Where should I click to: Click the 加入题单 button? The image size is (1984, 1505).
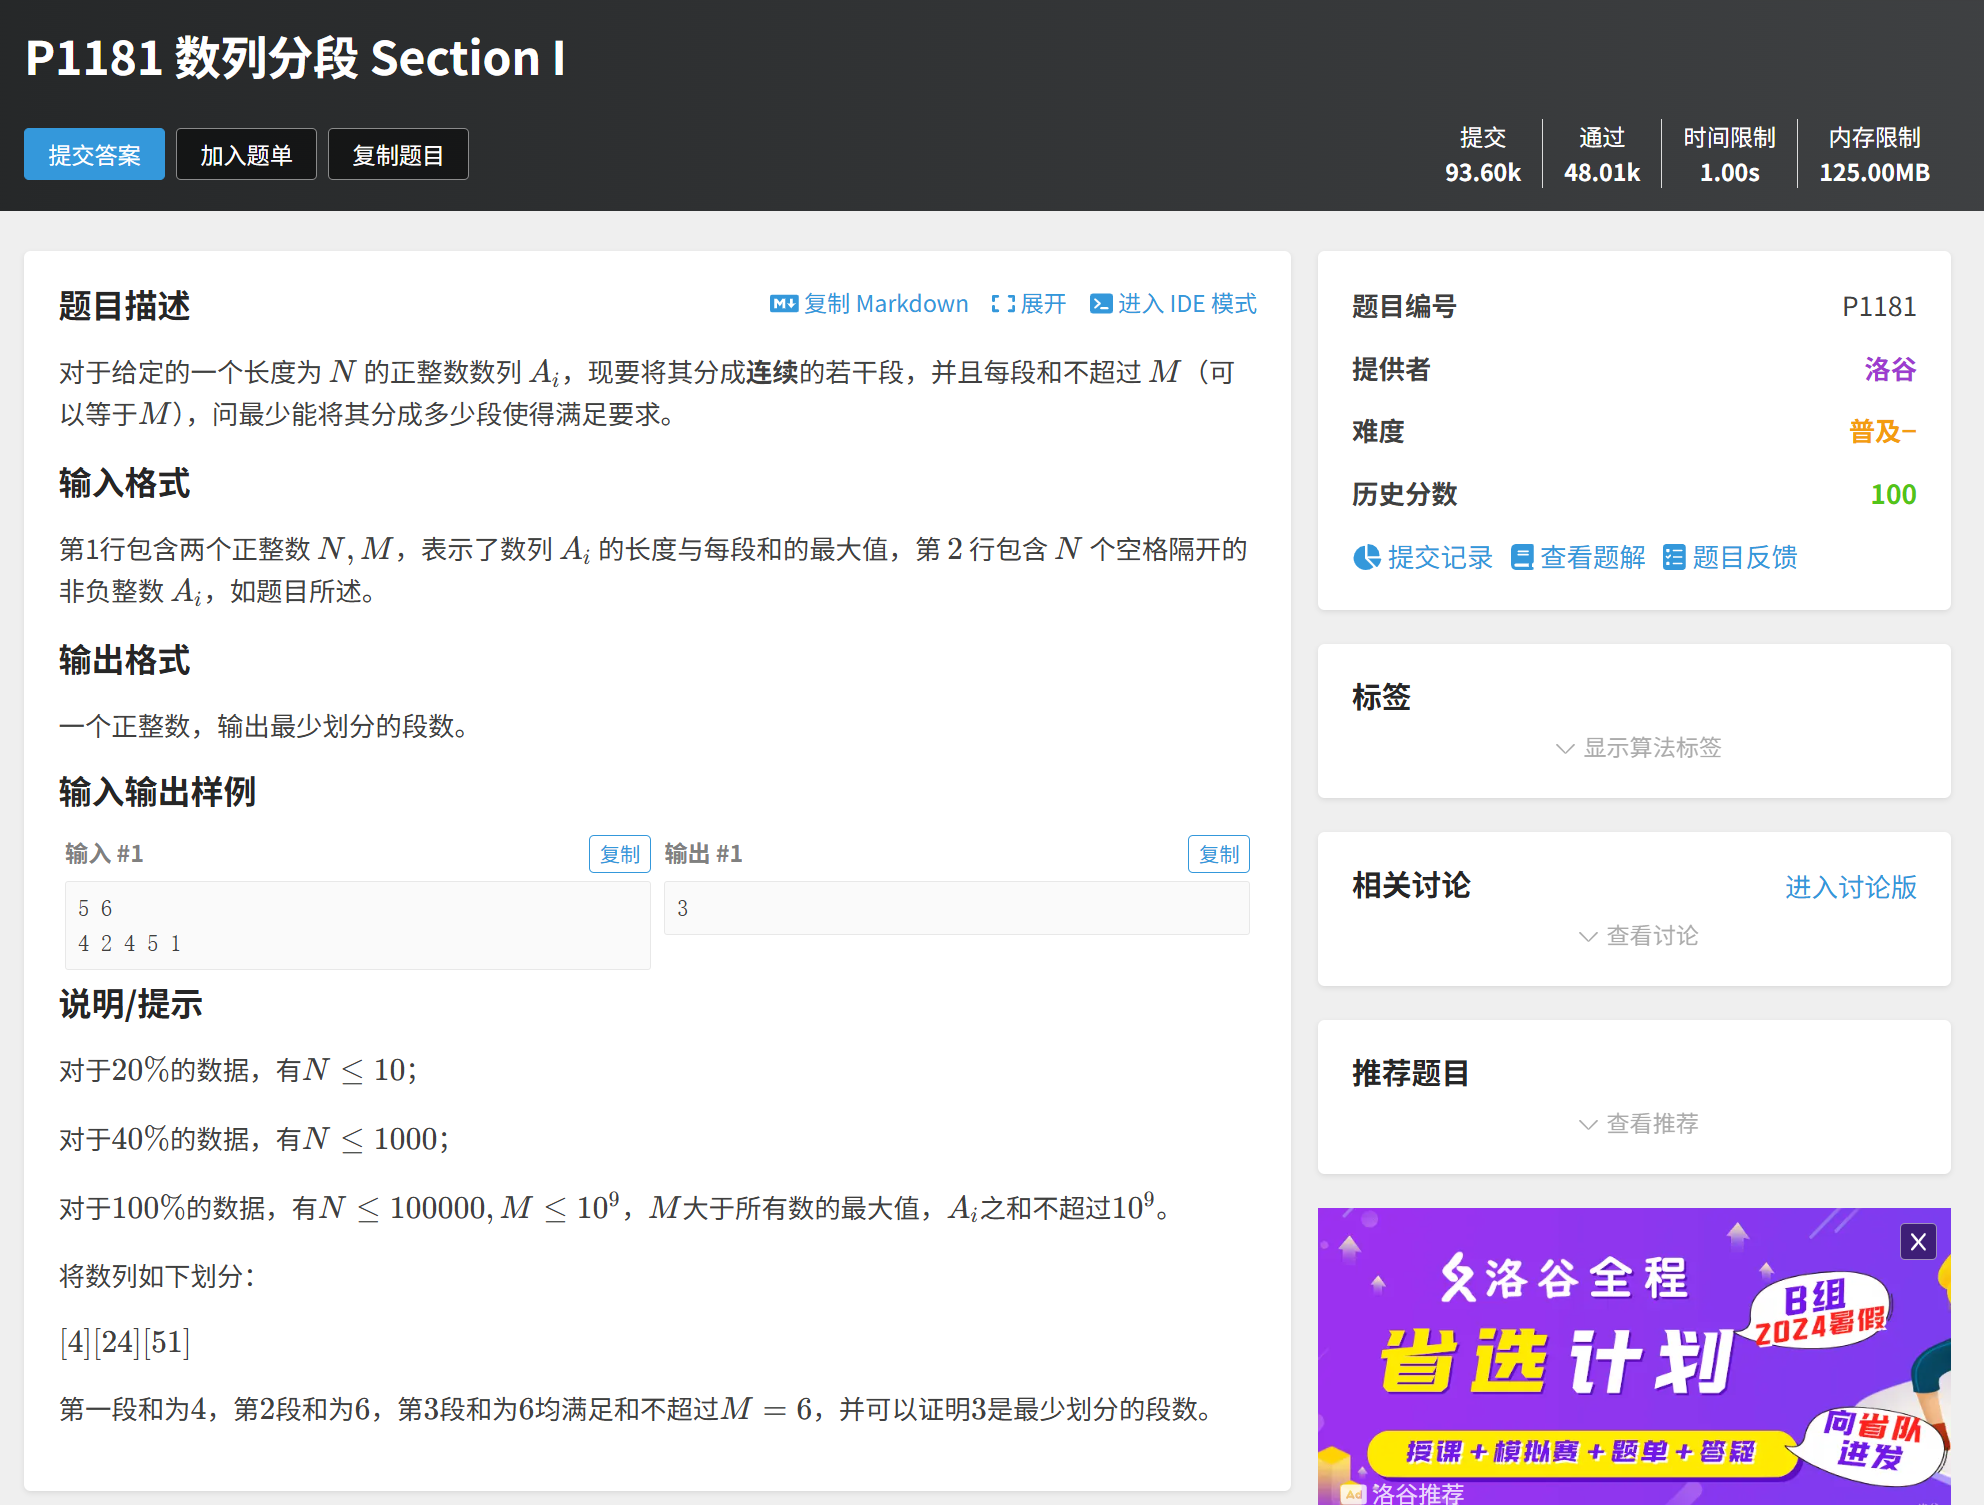[246, 155]
